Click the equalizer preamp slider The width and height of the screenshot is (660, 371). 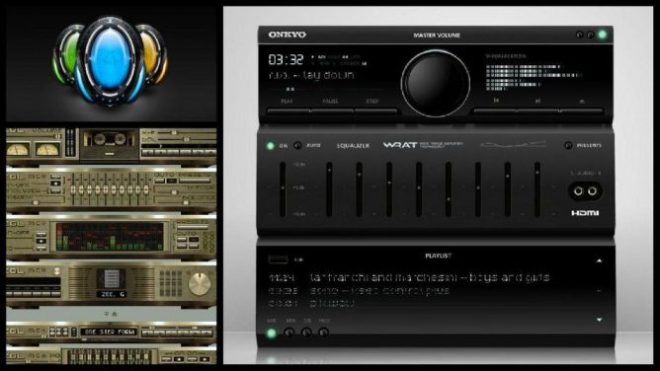[x=282, y=189]
